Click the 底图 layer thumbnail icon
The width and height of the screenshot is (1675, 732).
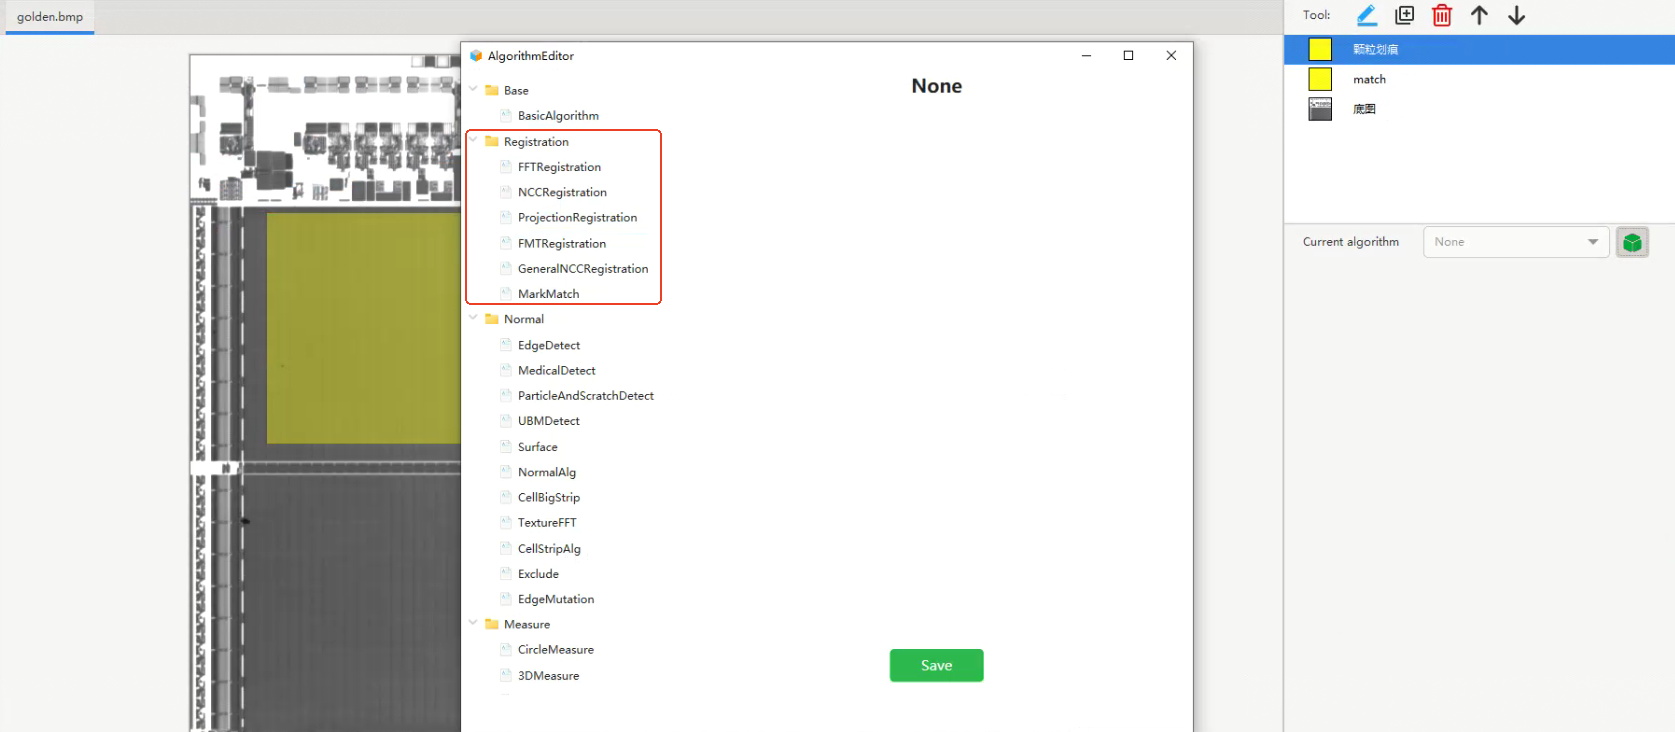(x=1320, y=109)
